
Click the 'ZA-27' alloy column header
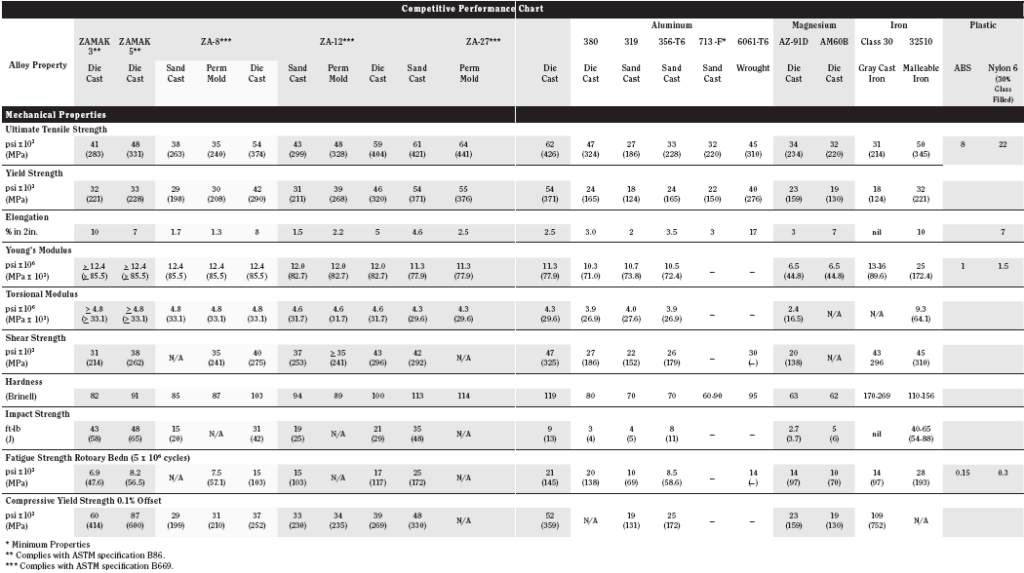[483, 41]
